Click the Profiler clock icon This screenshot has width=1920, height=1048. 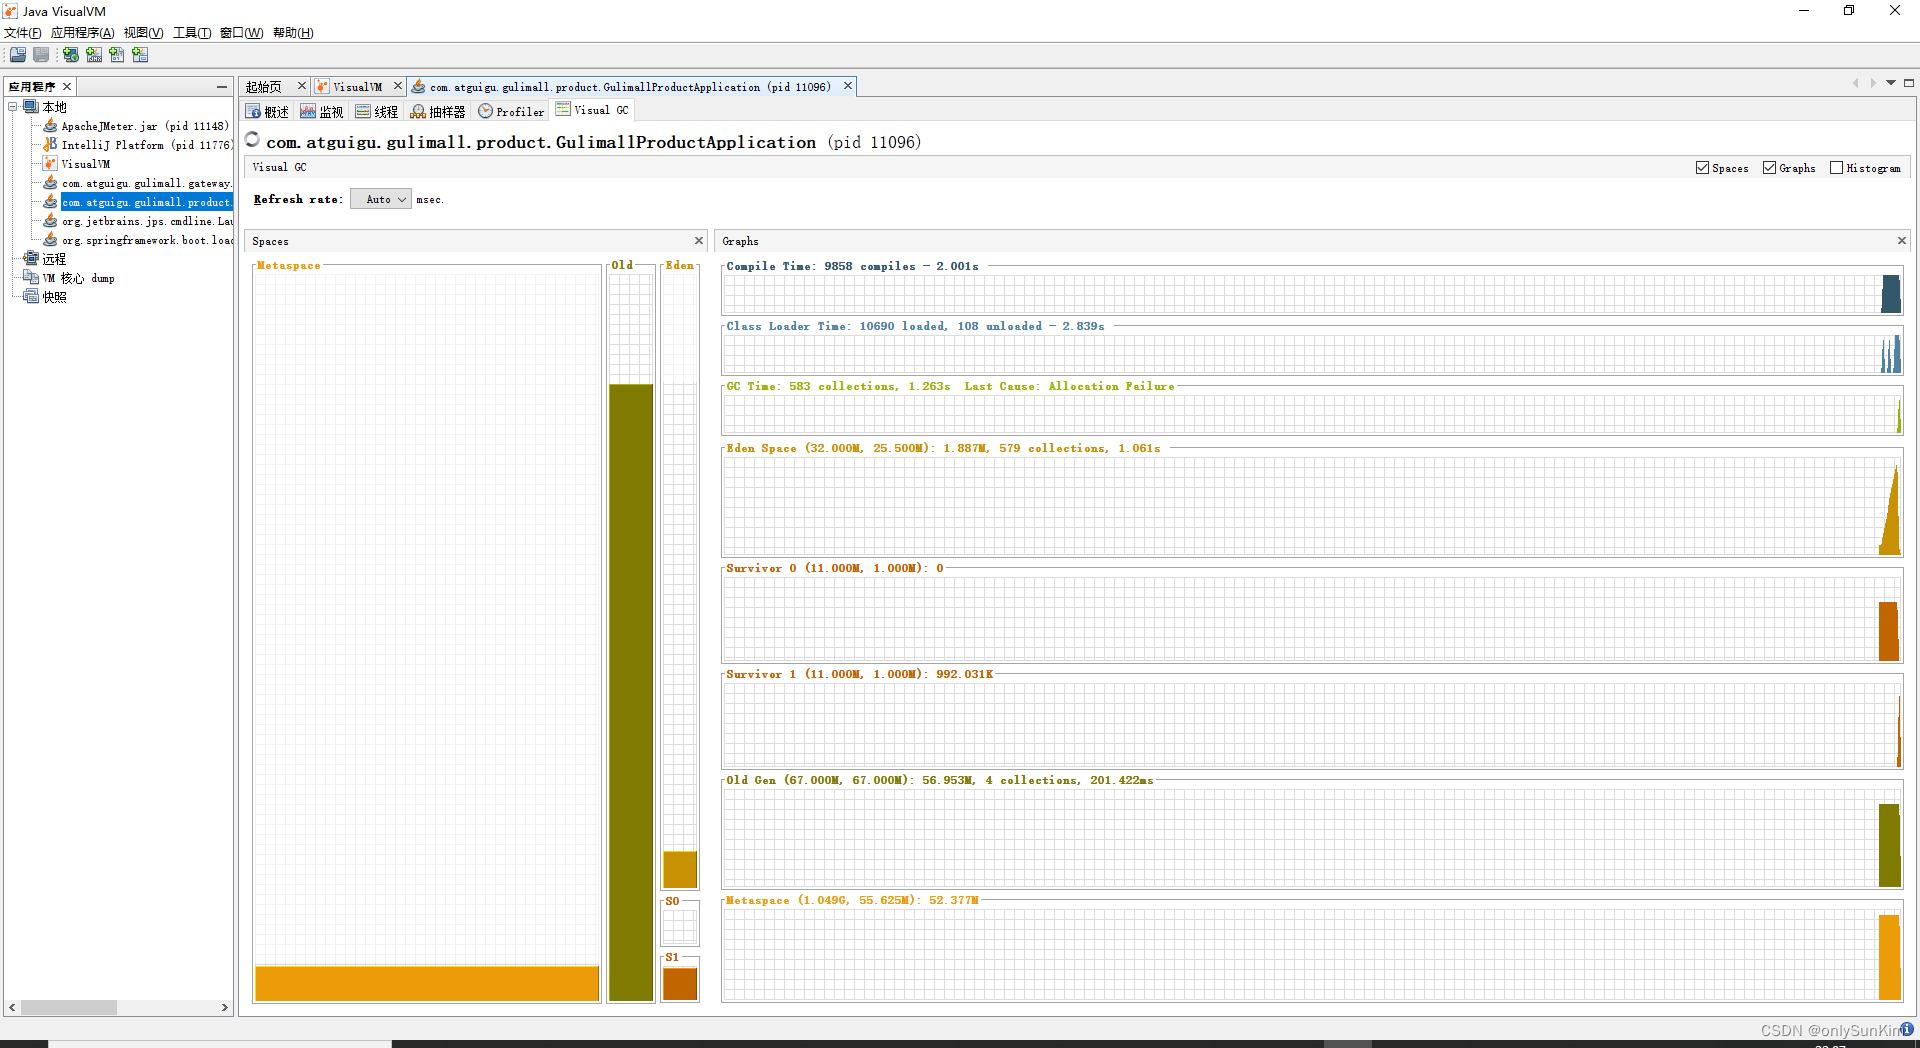485,112
